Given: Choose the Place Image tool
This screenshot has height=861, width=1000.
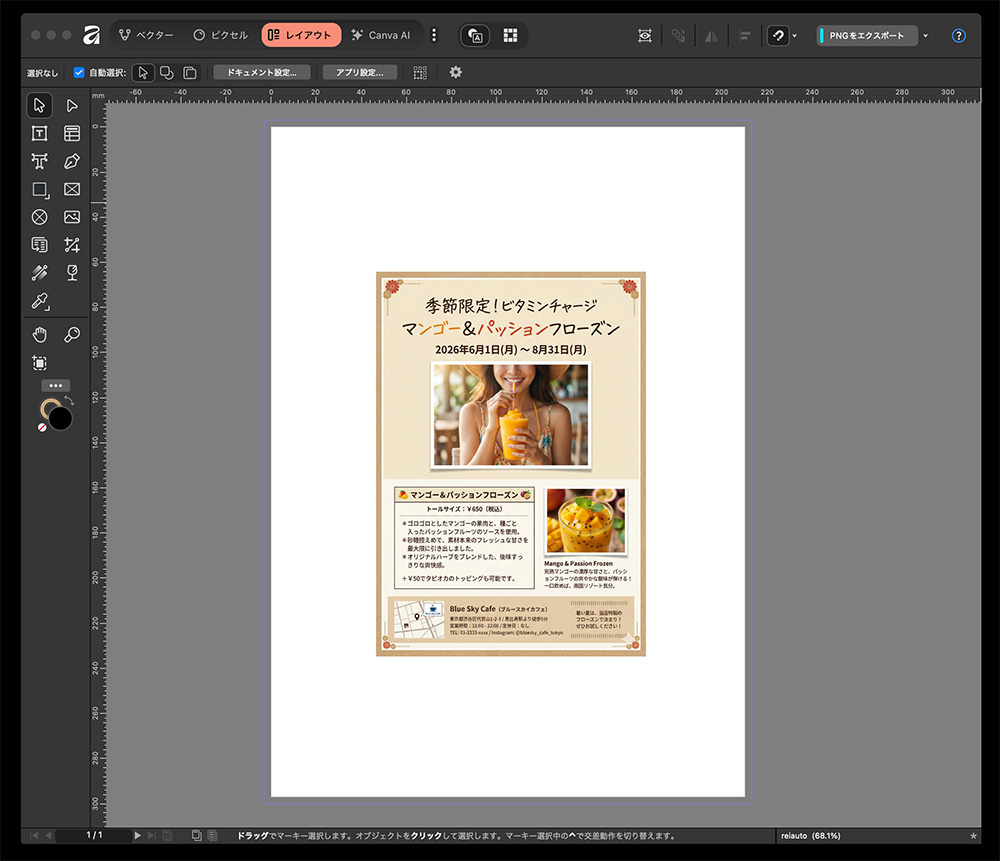Looking at the screenshot, I should (x=72, y=217).
